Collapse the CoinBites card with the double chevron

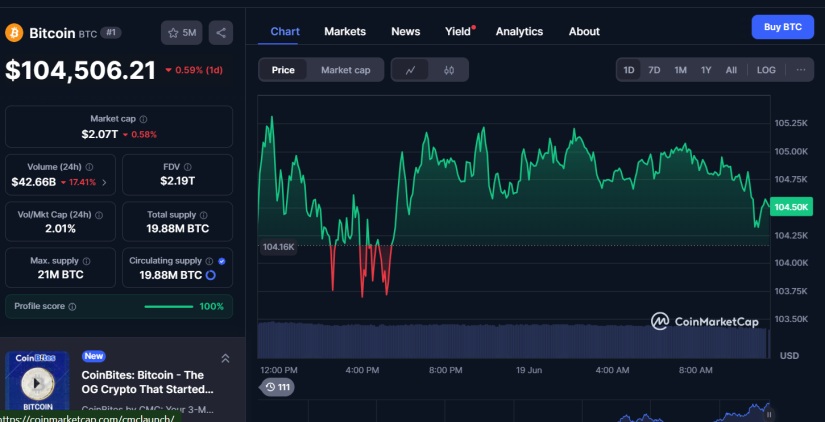pyautogui.click(x=225, y=358)
